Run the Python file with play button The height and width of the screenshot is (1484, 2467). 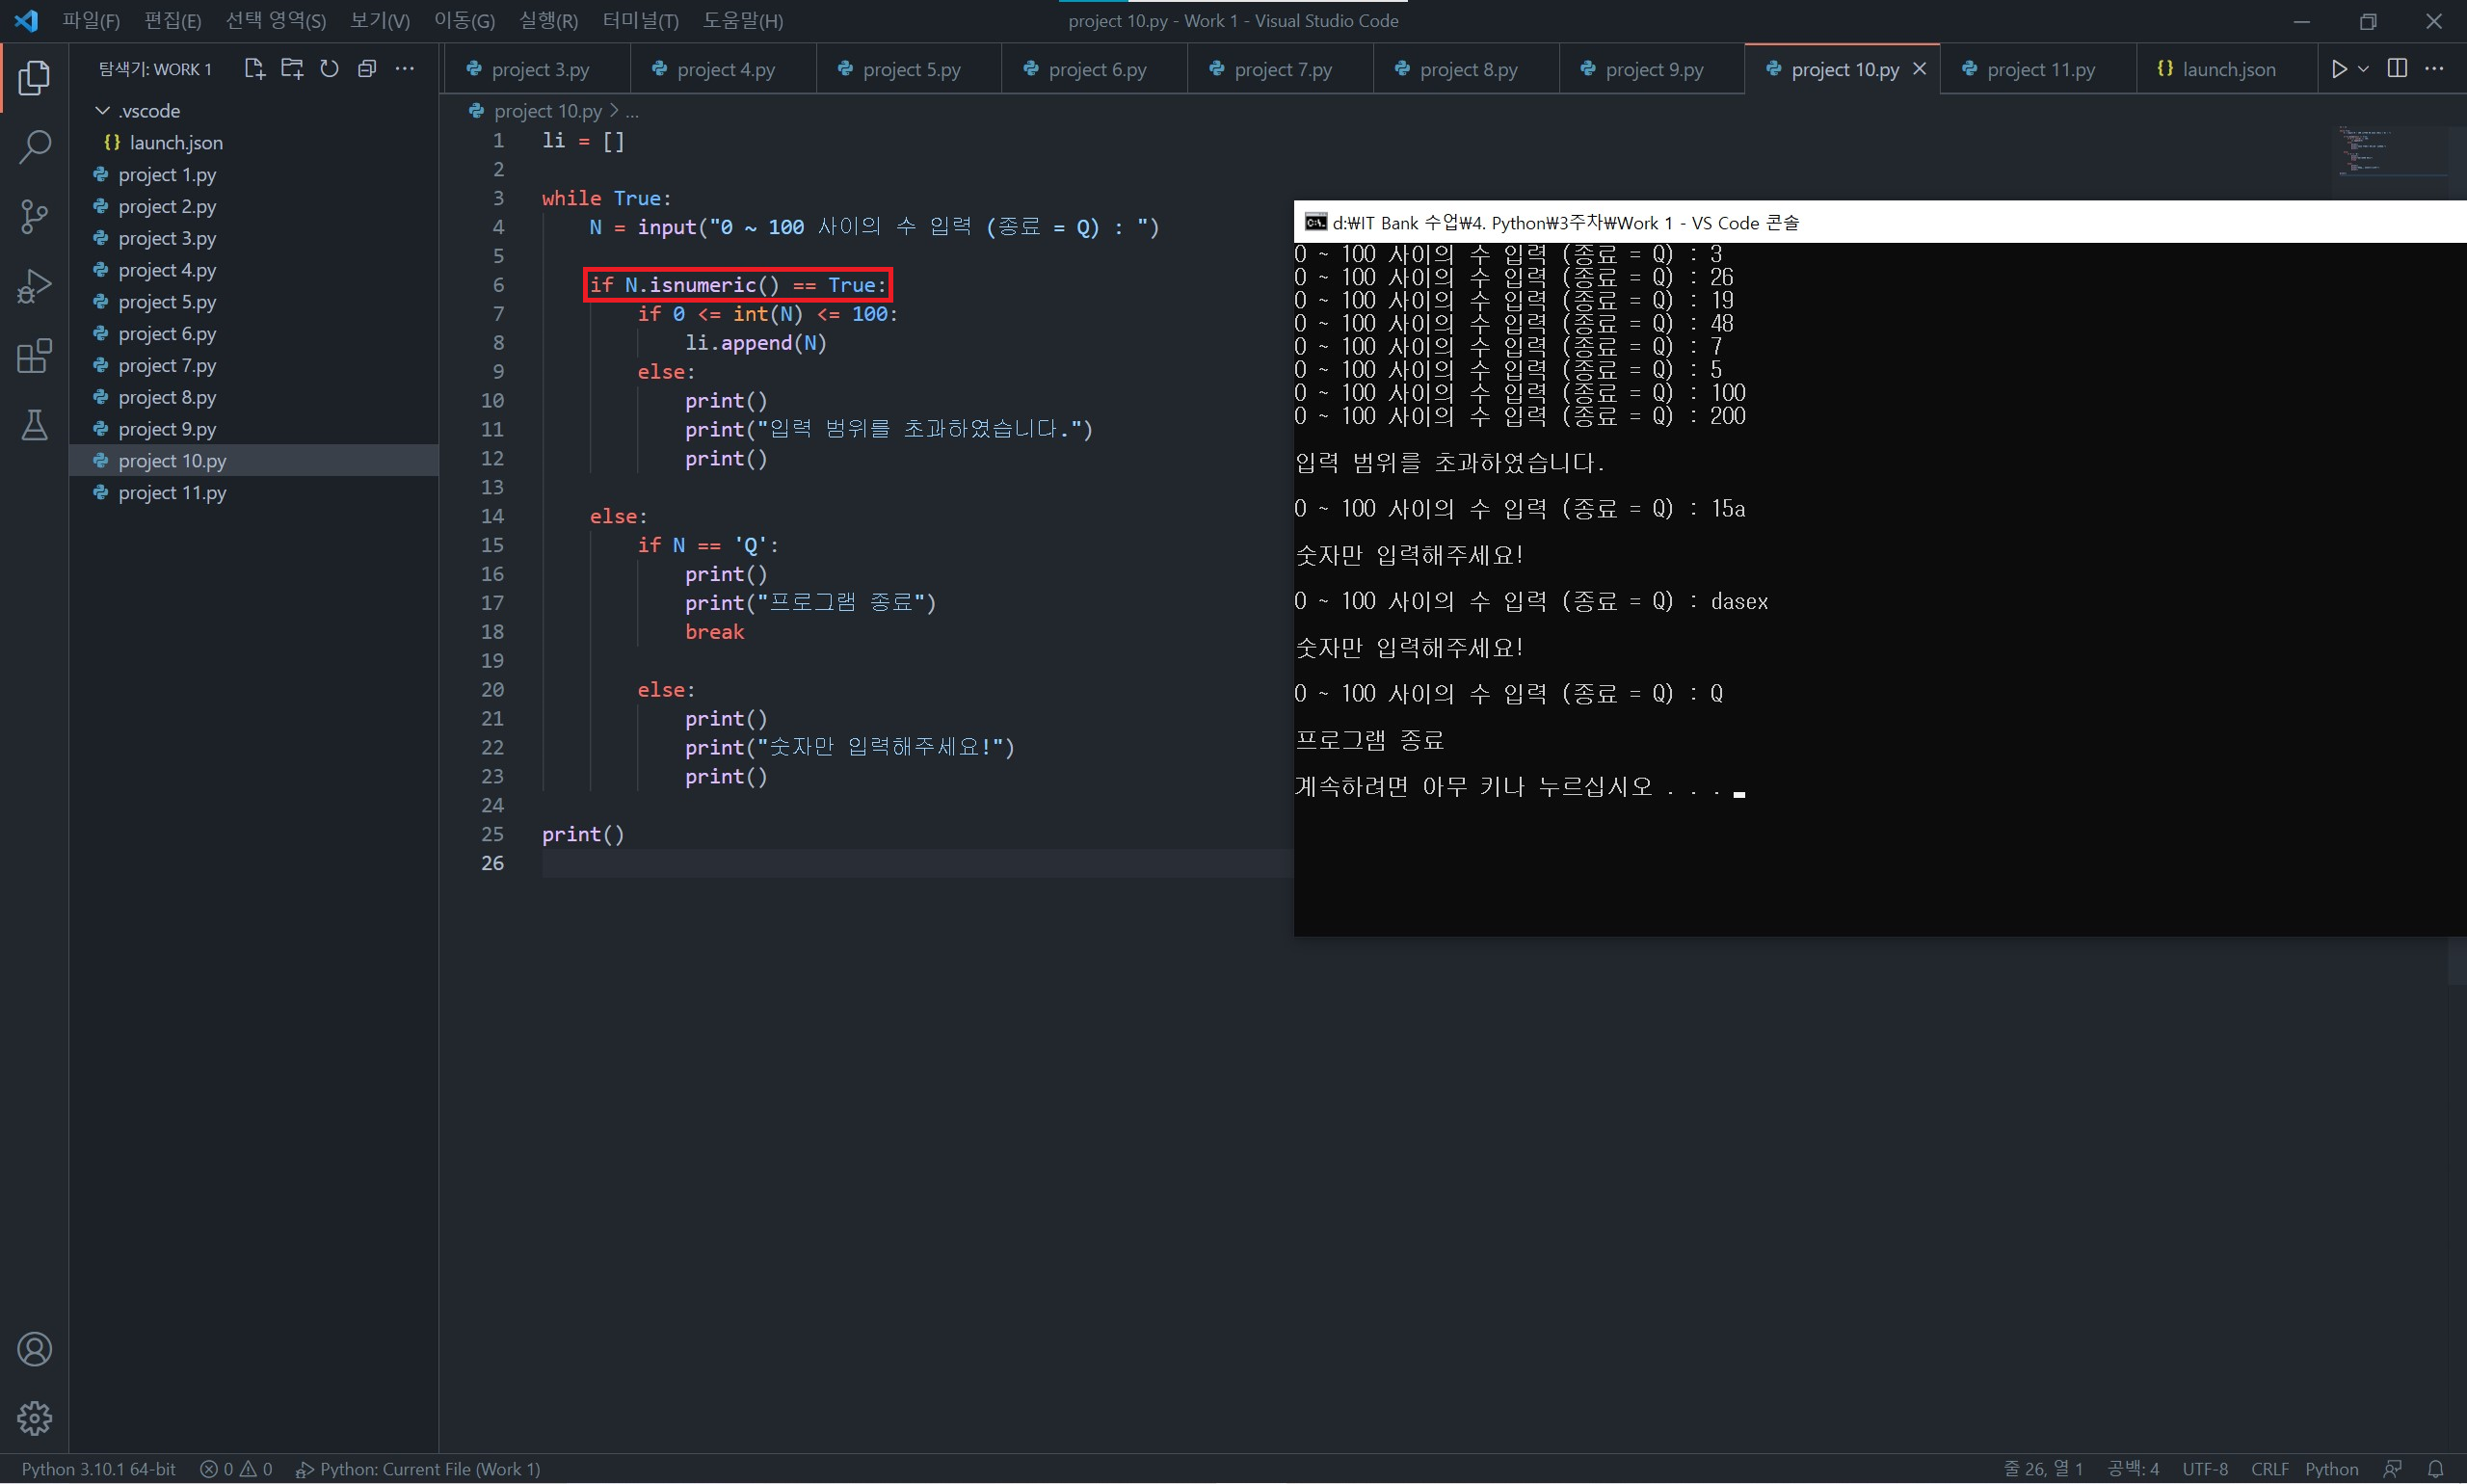coord(2339,68)
